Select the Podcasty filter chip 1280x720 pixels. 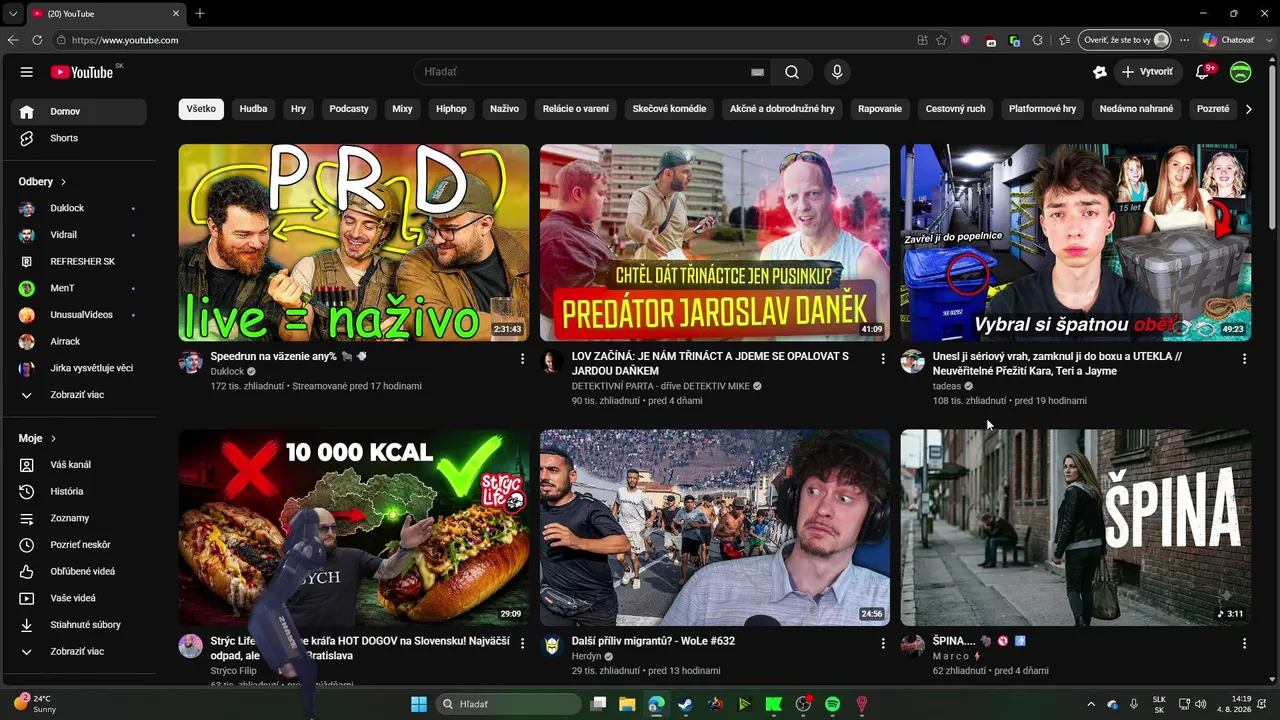349,109
